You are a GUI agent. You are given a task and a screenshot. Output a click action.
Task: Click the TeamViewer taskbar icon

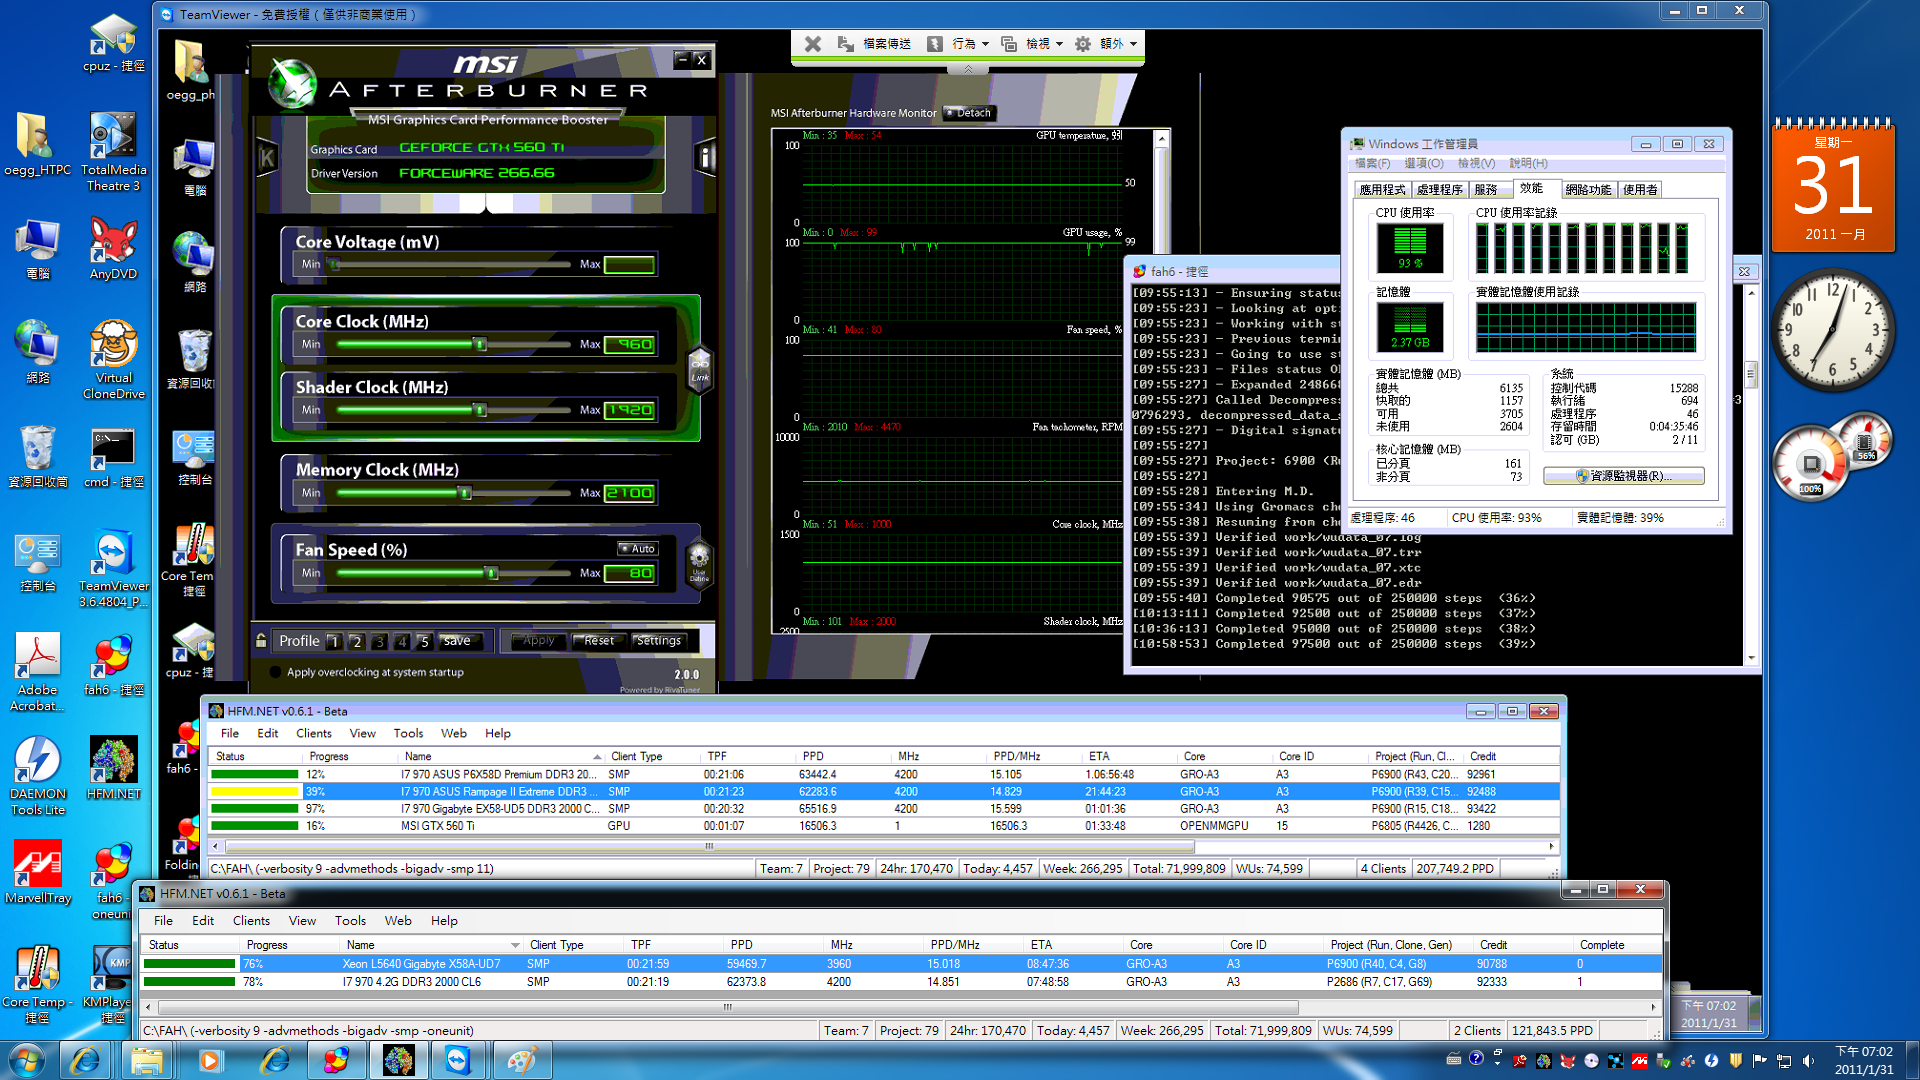[x=457, y=1060]
